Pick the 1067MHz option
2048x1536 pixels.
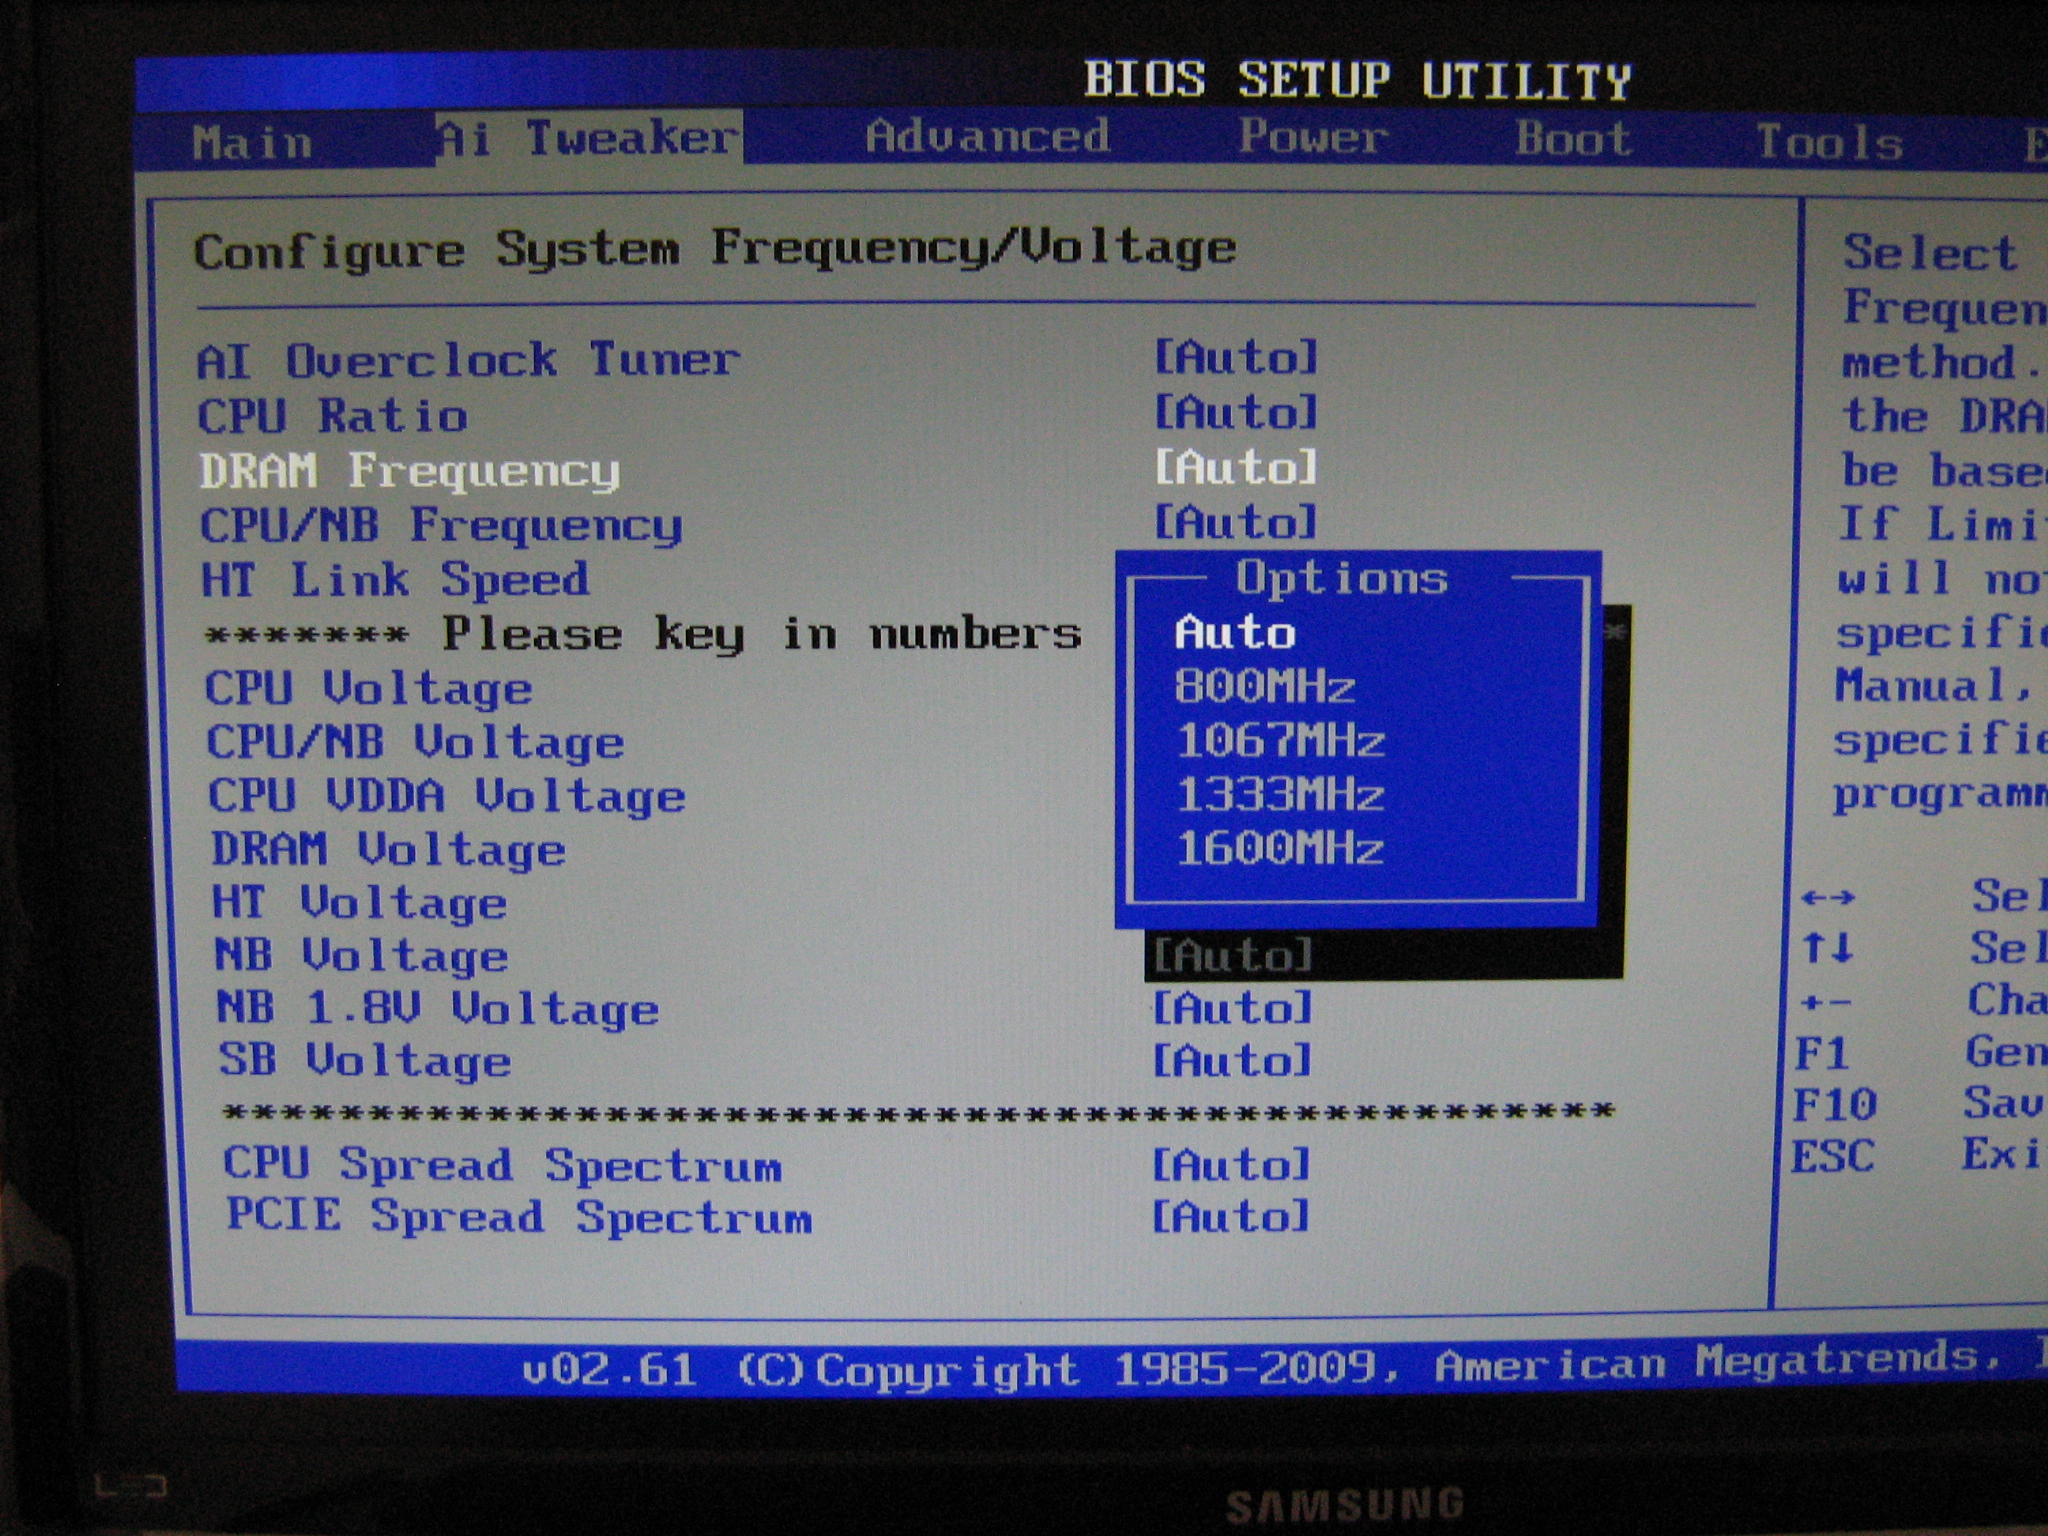click(x=1279, y=741)
